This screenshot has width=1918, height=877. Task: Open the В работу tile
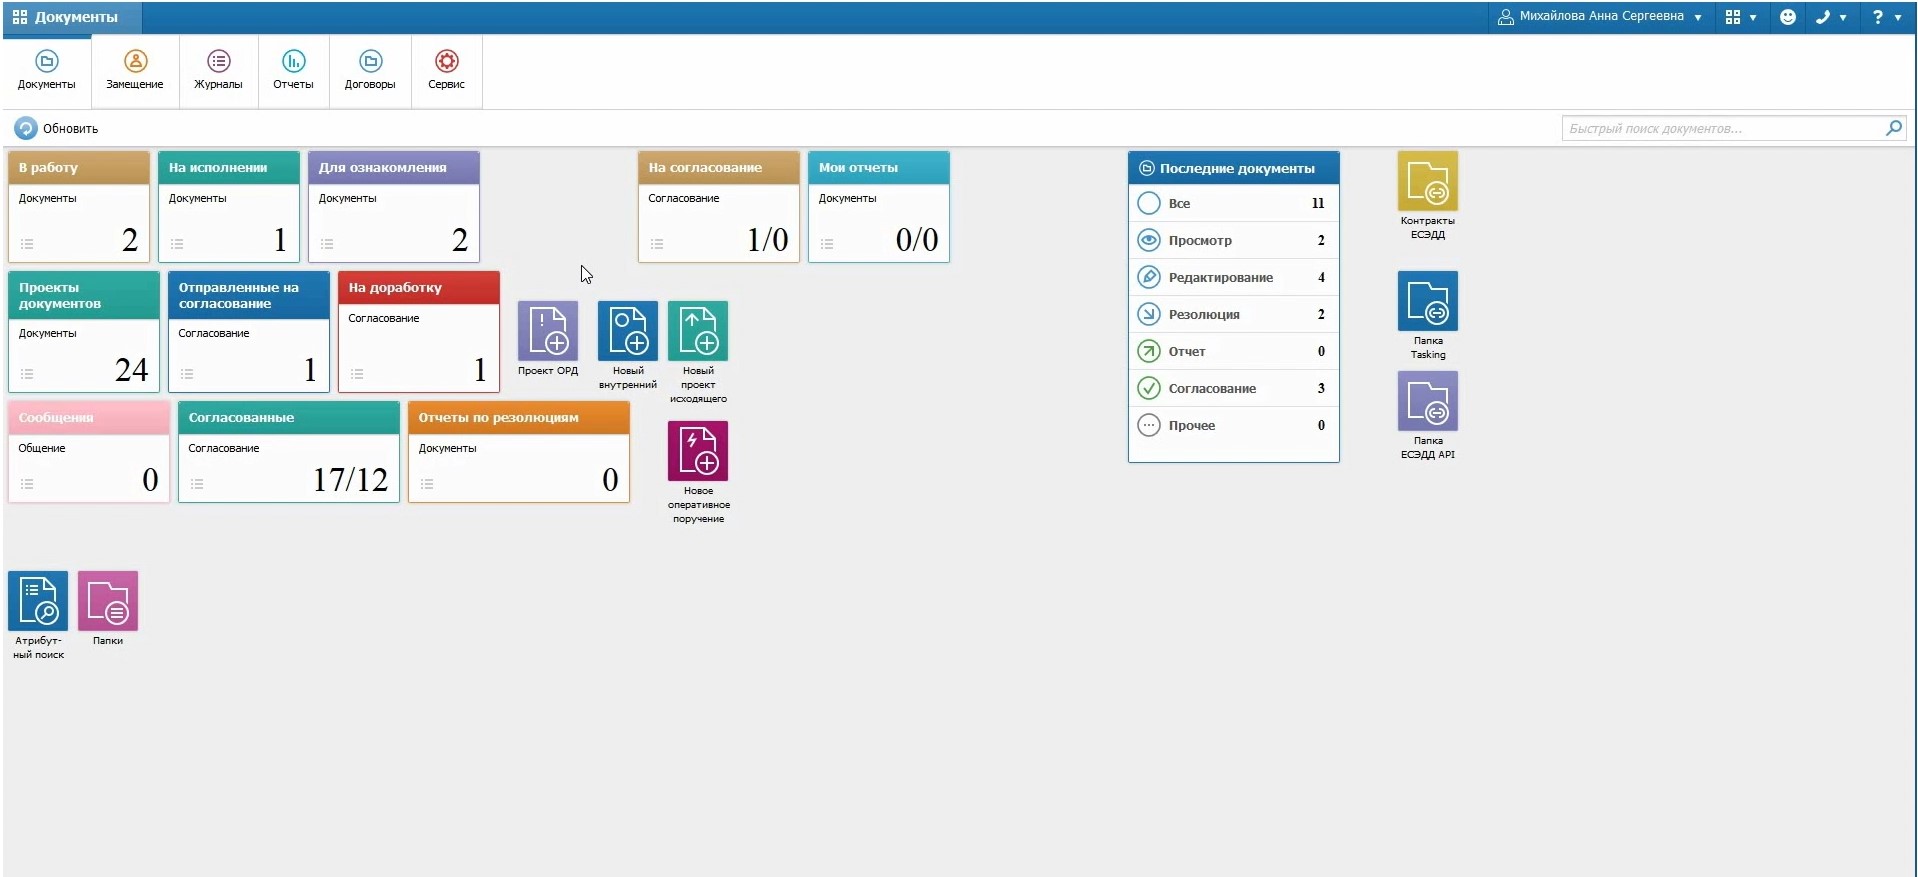[79, 207]
